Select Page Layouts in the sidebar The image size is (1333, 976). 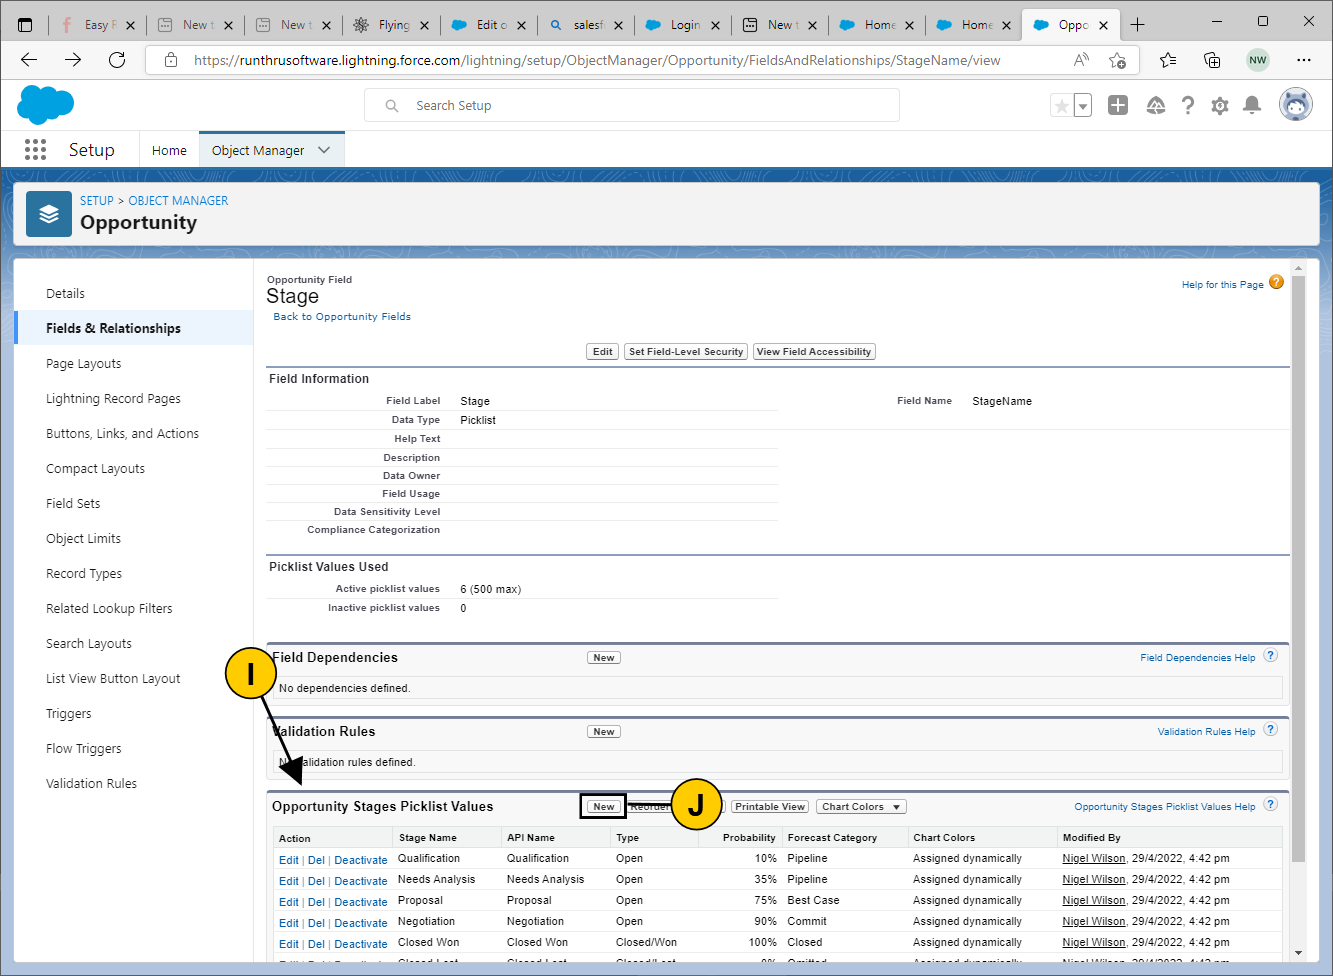pyautogui.click(x=83, y=364)
